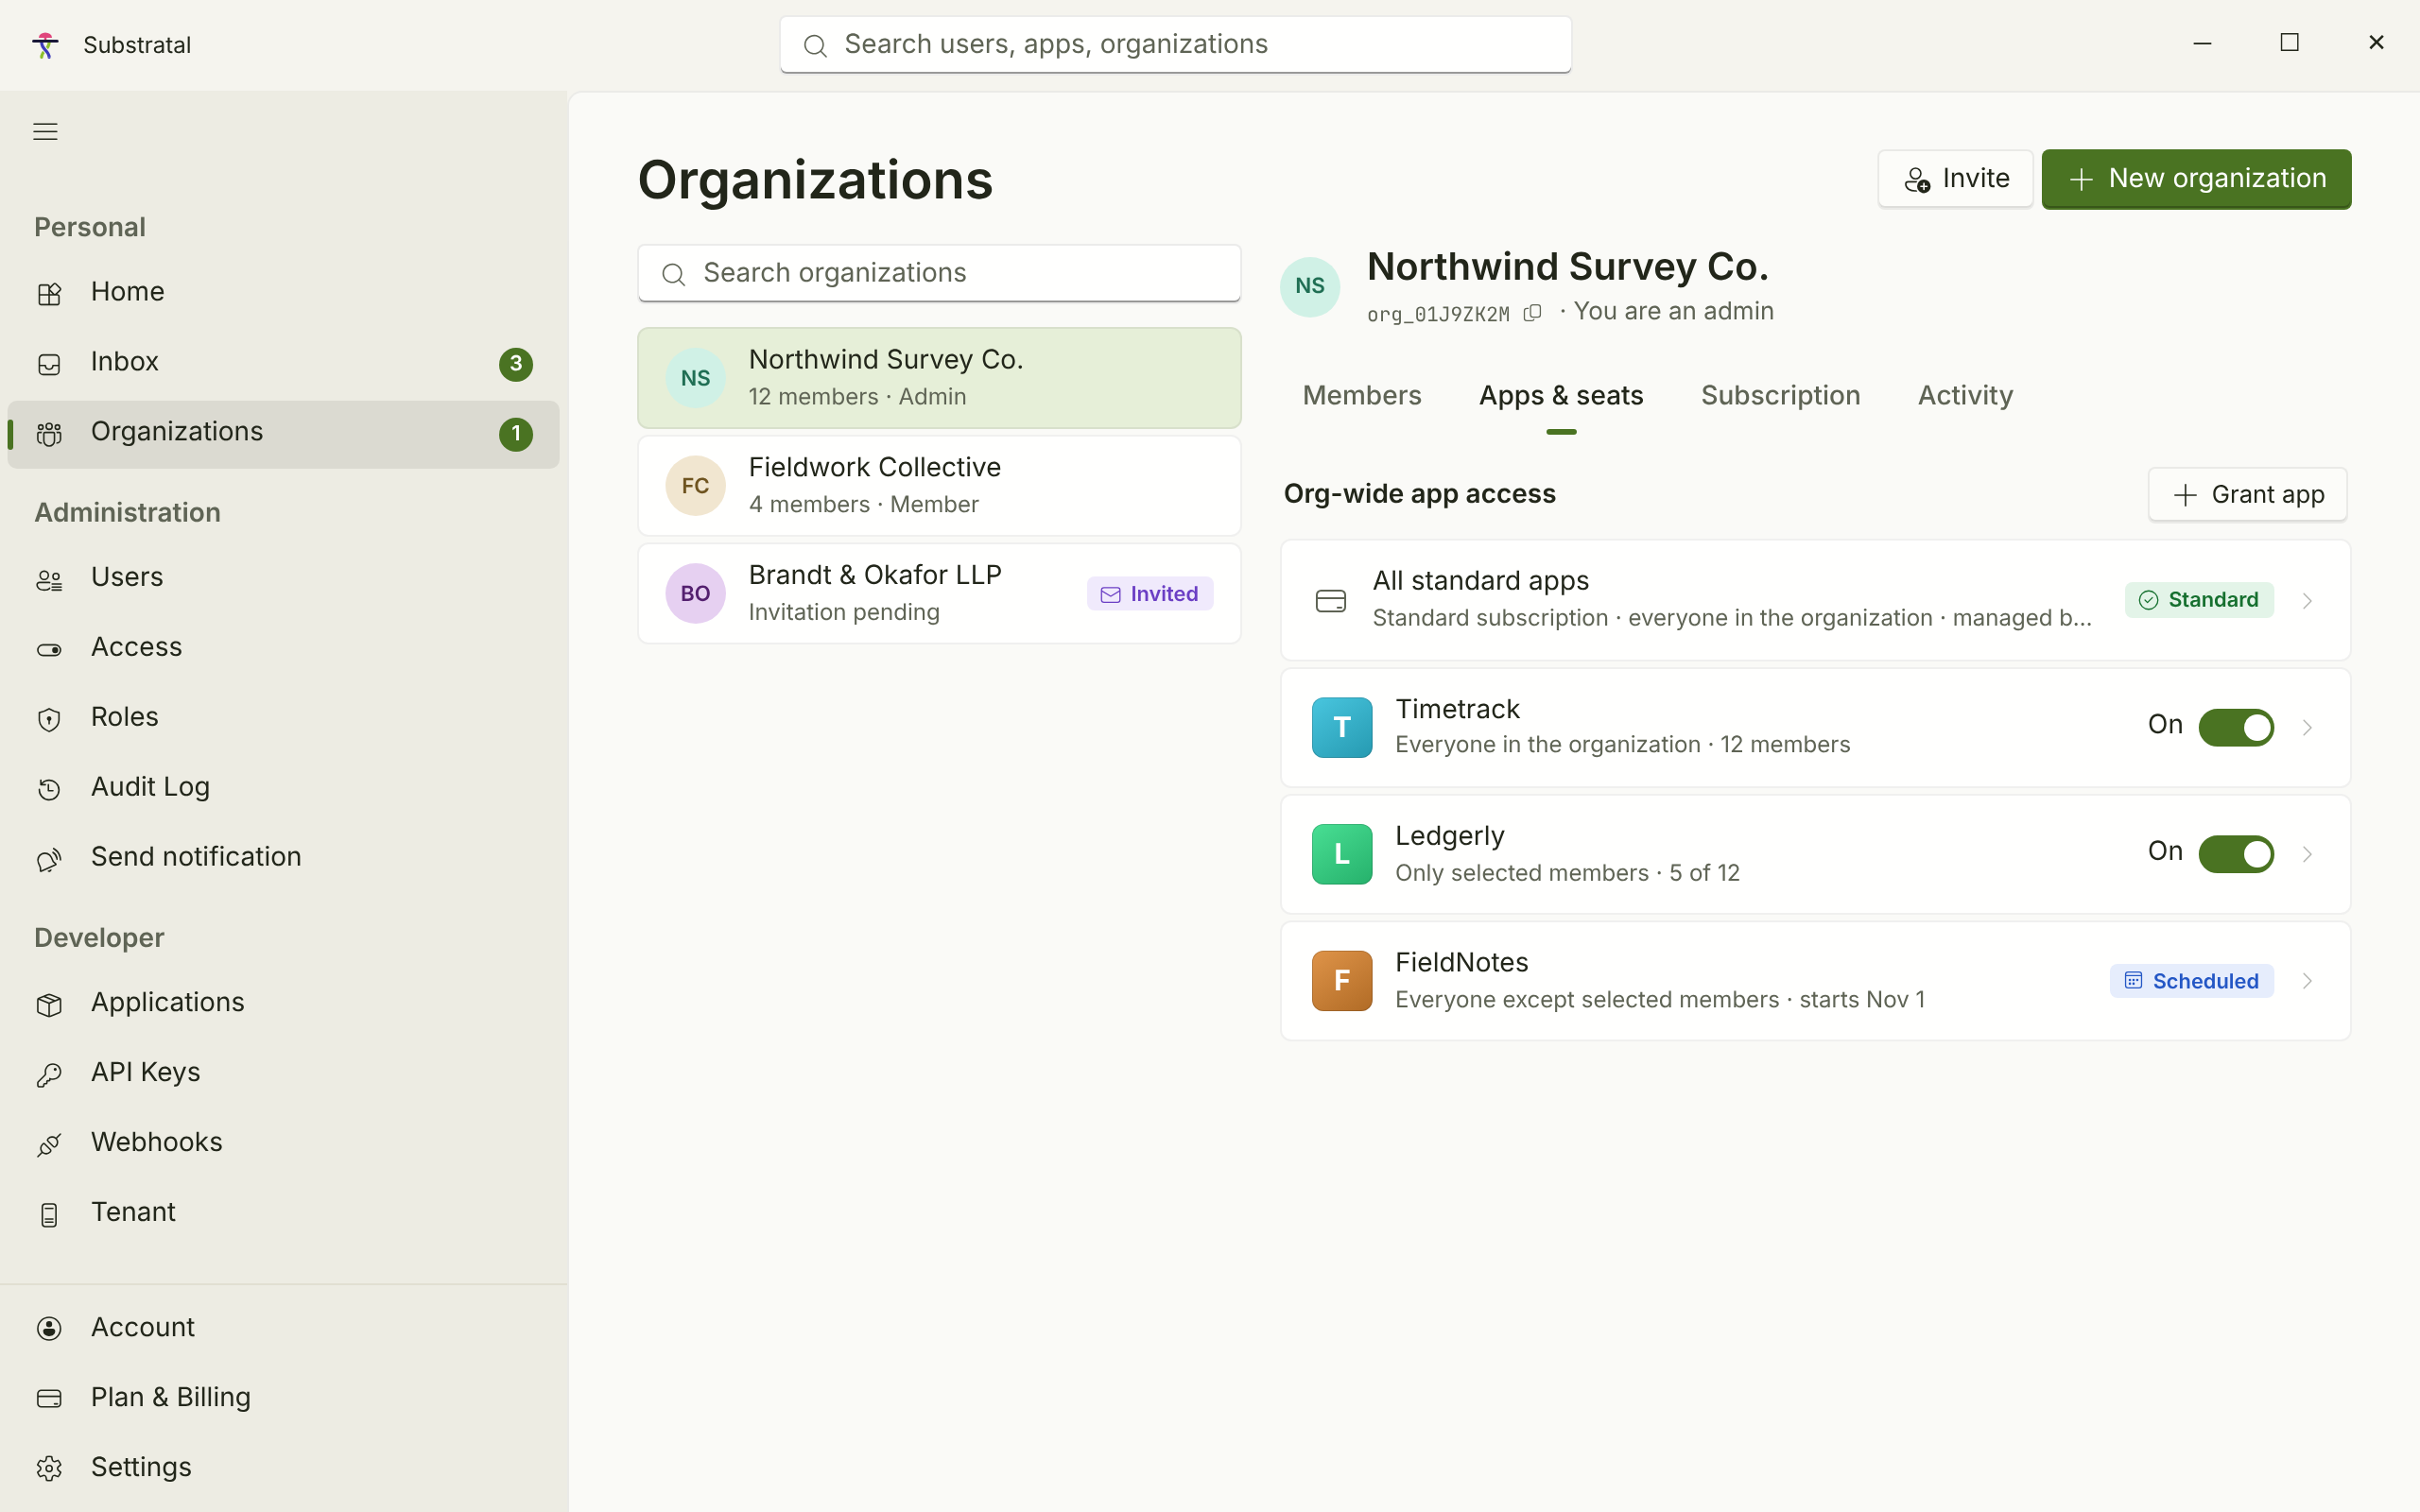This screenshot has width=2420, height=1512.
Task: Open FieldNotes details via chevron
Action: [2307, 981]
